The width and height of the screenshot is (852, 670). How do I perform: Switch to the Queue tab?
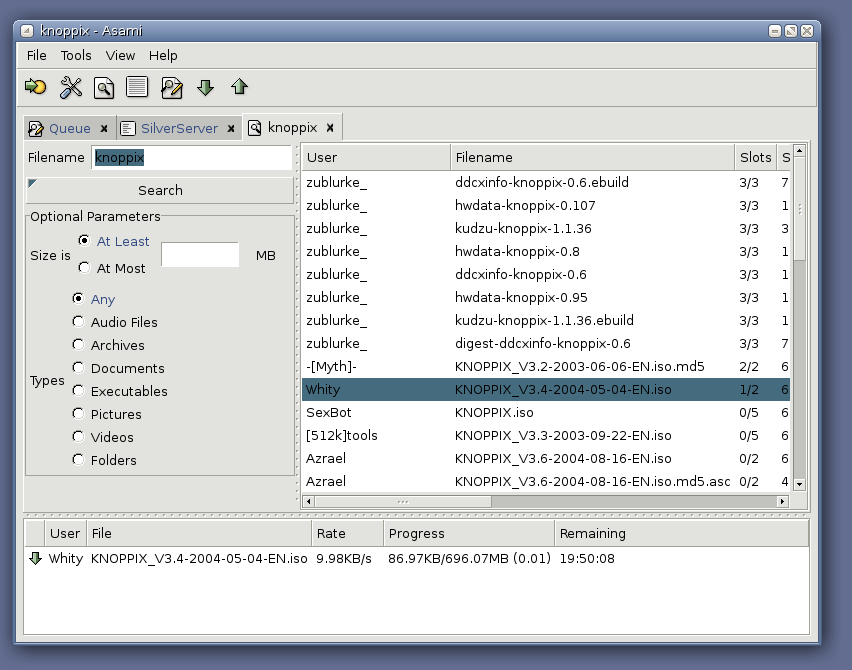pos(70,129)
